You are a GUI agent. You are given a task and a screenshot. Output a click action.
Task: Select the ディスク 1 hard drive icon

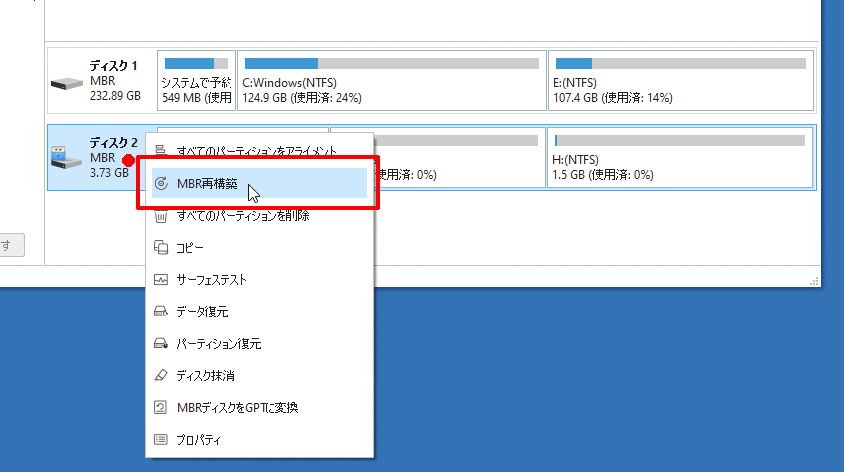pos(66,82)
